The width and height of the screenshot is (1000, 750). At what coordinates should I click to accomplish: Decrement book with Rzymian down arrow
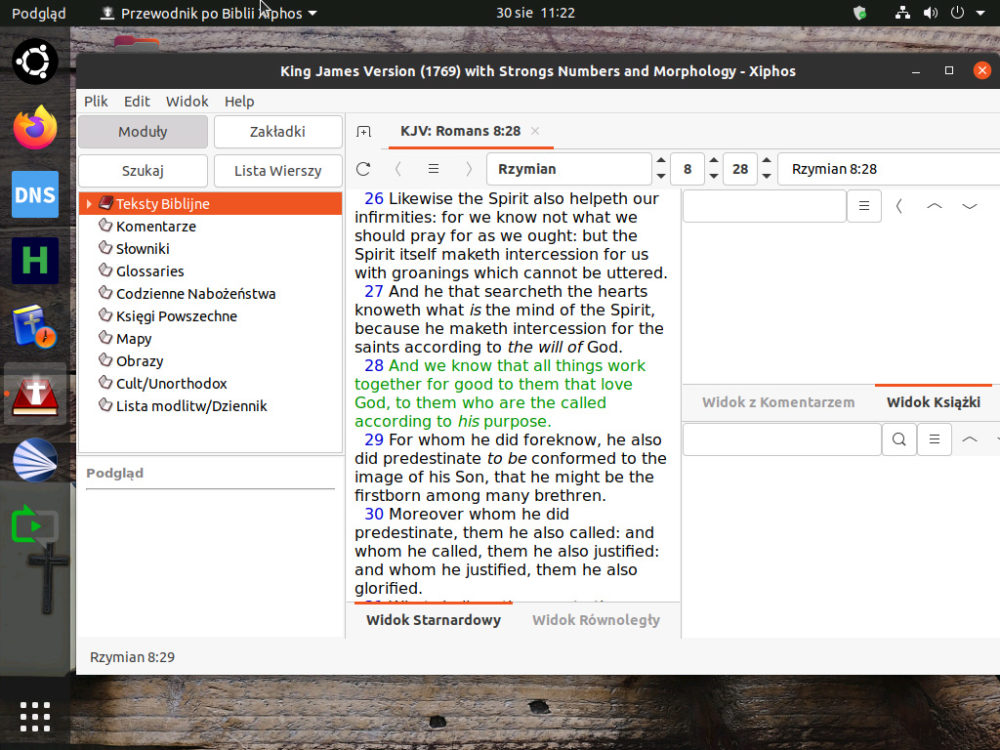661,176
